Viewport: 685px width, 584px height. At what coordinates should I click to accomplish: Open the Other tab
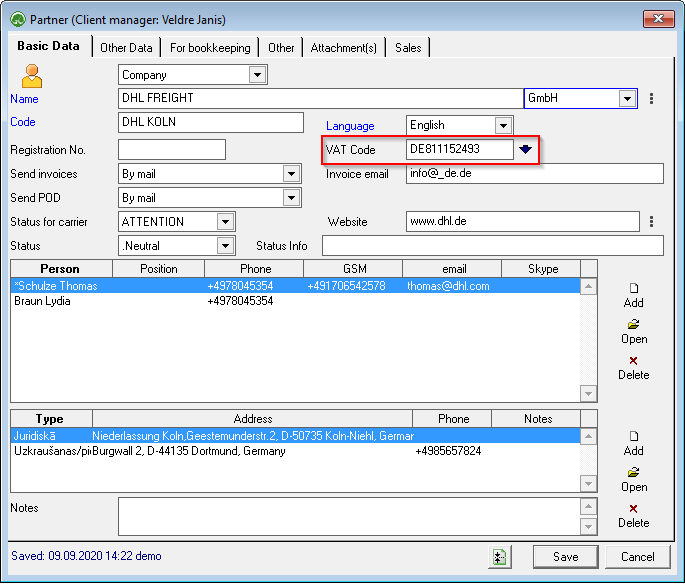281,48
